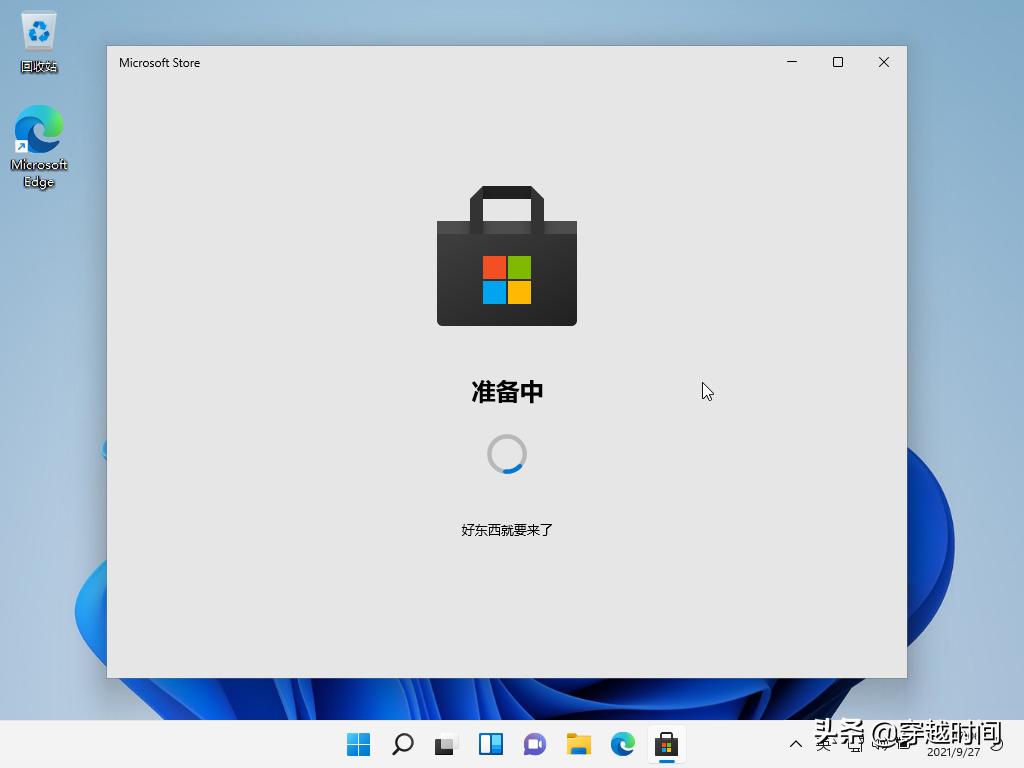The height and width of the screenshot is (768, 1024).
Task: Open File Explorer from the taskbar
Action: [x=578, y=744]
